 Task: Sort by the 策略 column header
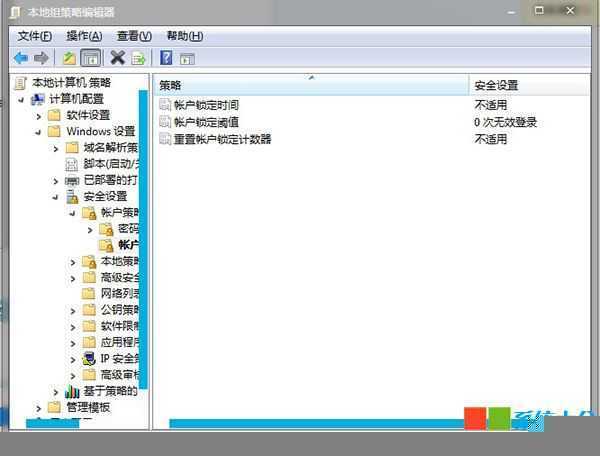point(311,85)
